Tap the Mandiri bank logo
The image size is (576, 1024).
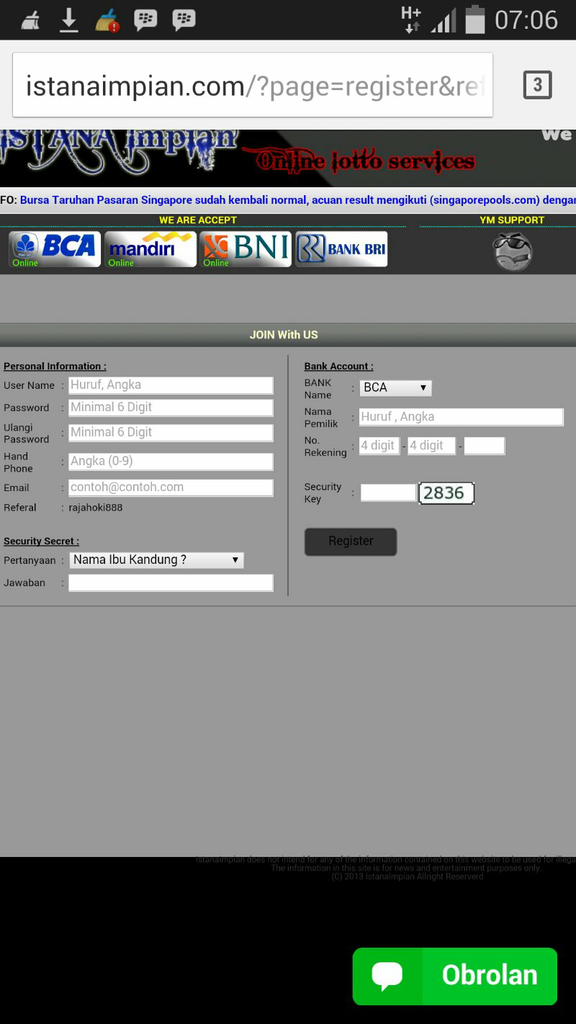click(x=150, y=249)
